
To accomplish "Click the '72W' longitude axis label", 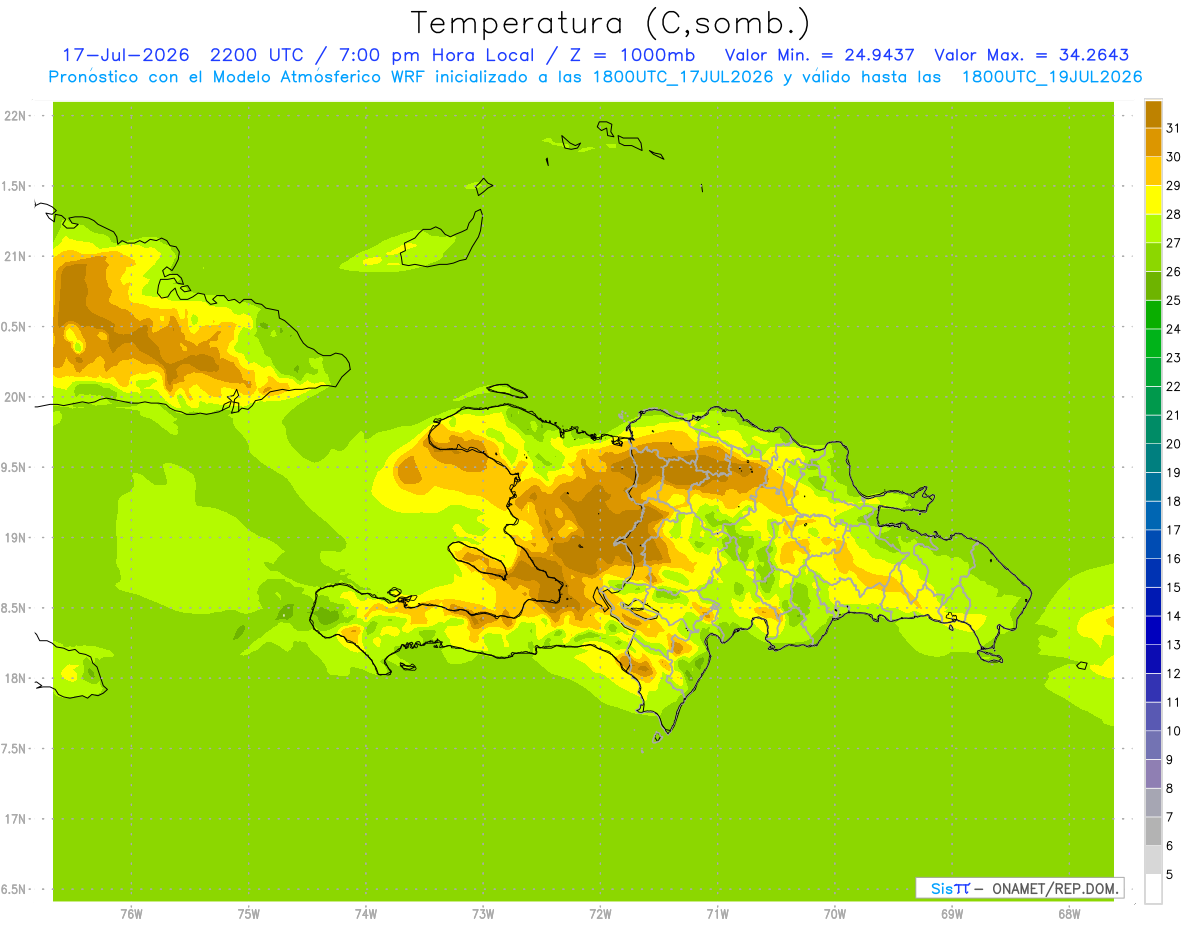I will coord(600,914).
